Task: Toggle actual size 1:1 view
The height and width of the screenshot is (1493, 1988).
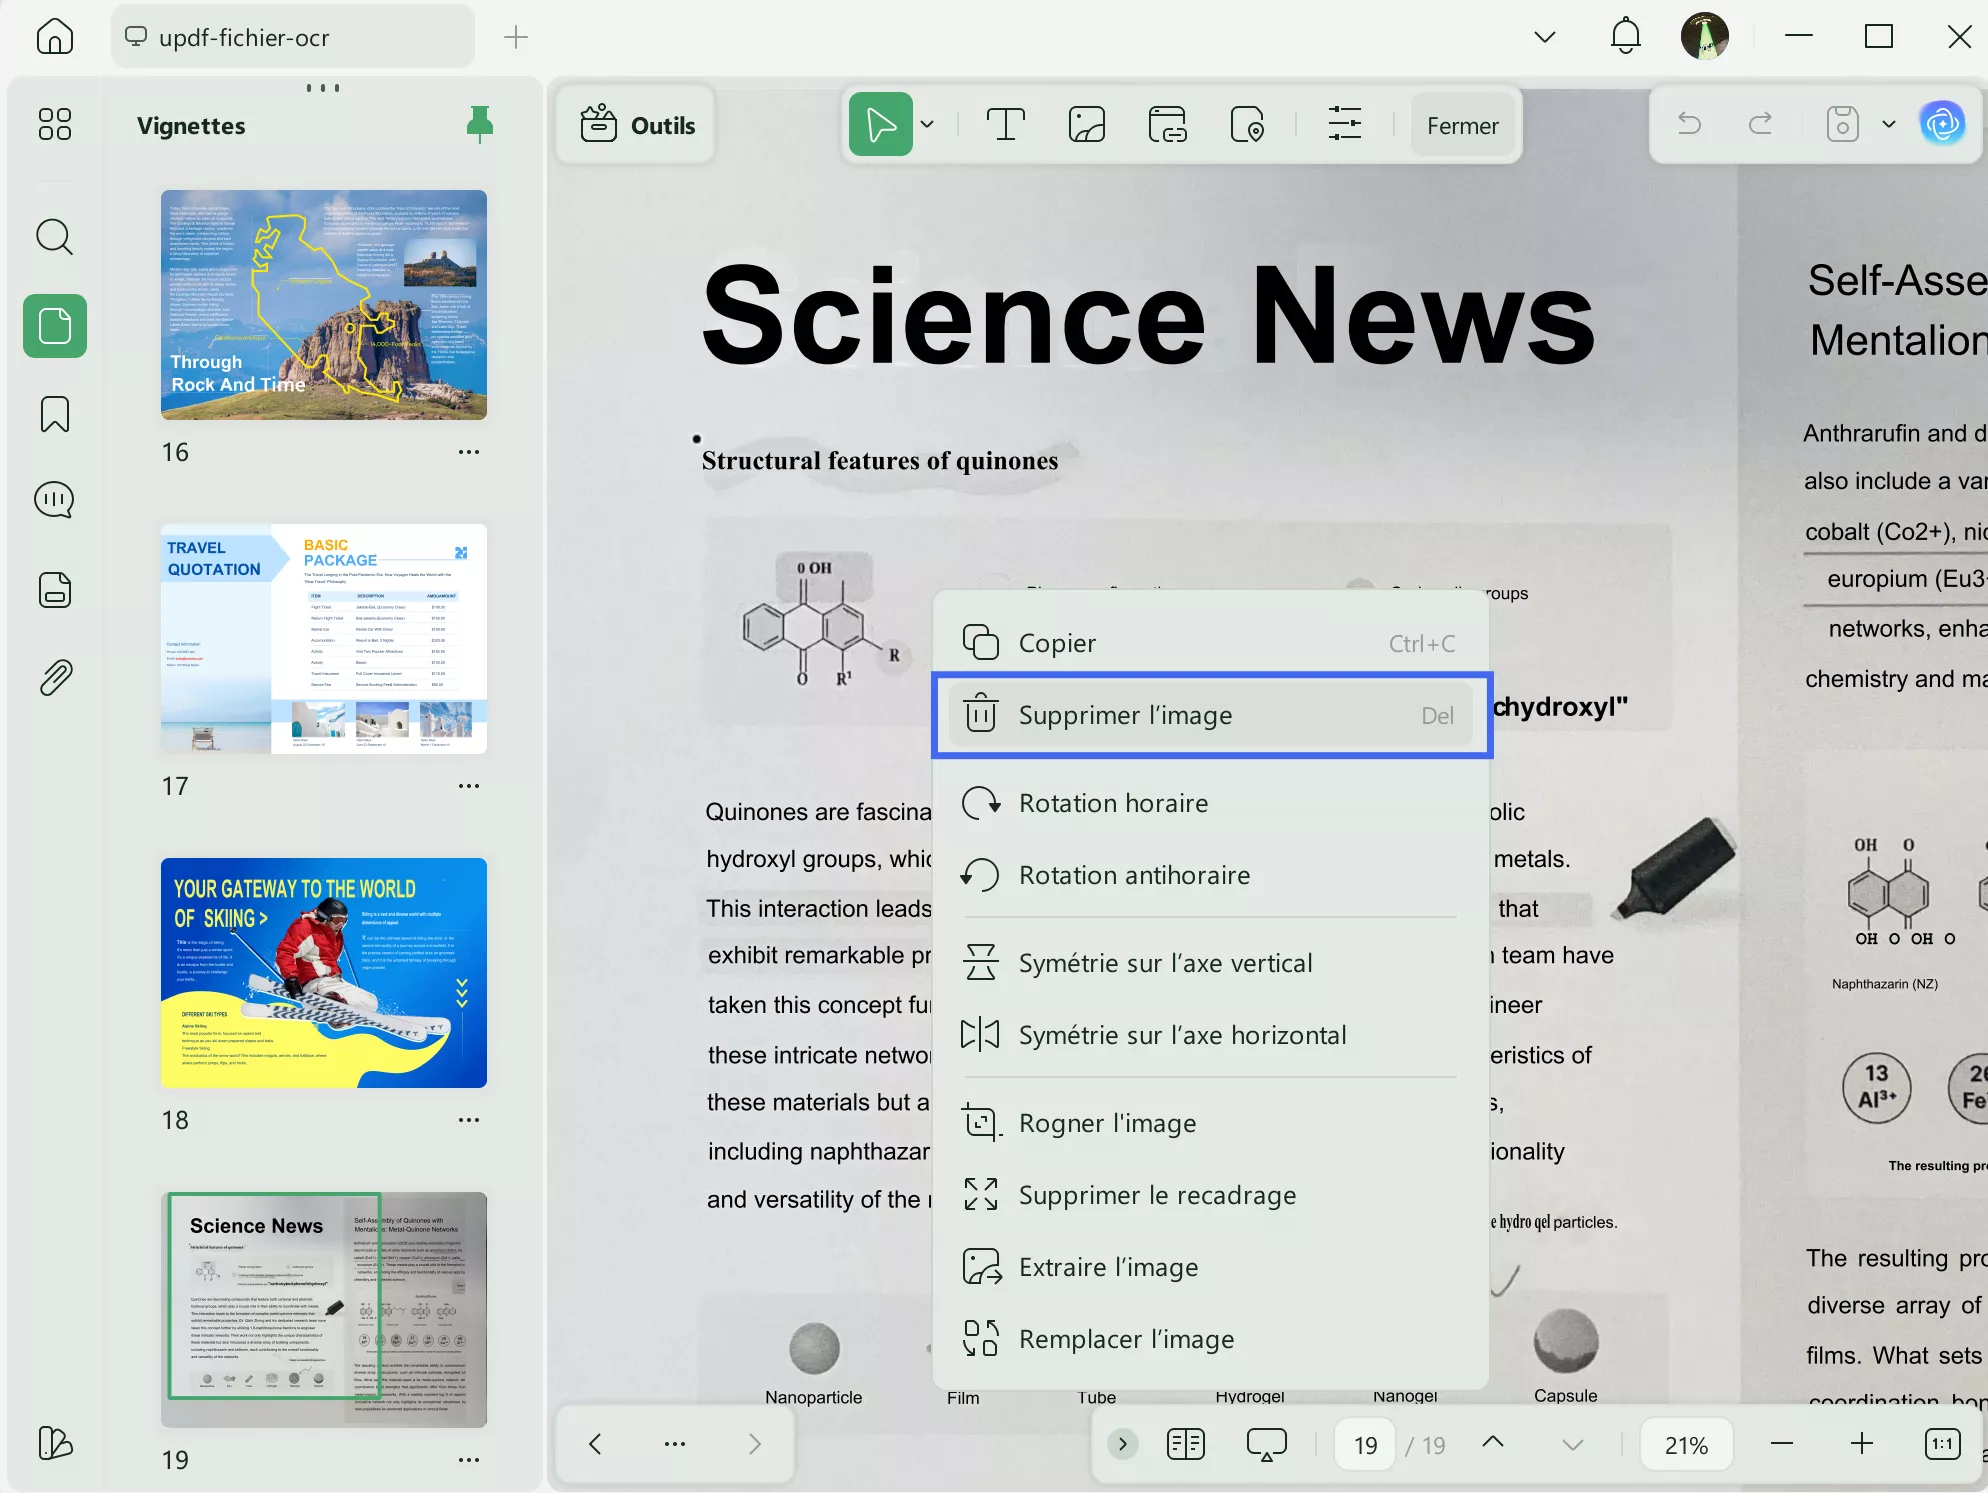Action: tap(1941, 1443)
